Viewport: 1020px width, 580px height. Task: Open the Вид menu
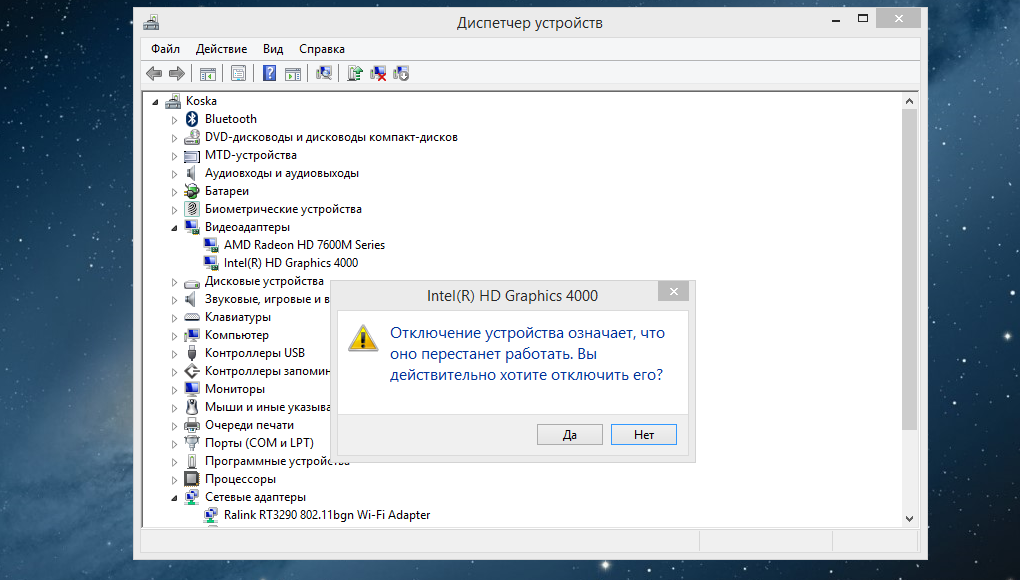[273, 49]
